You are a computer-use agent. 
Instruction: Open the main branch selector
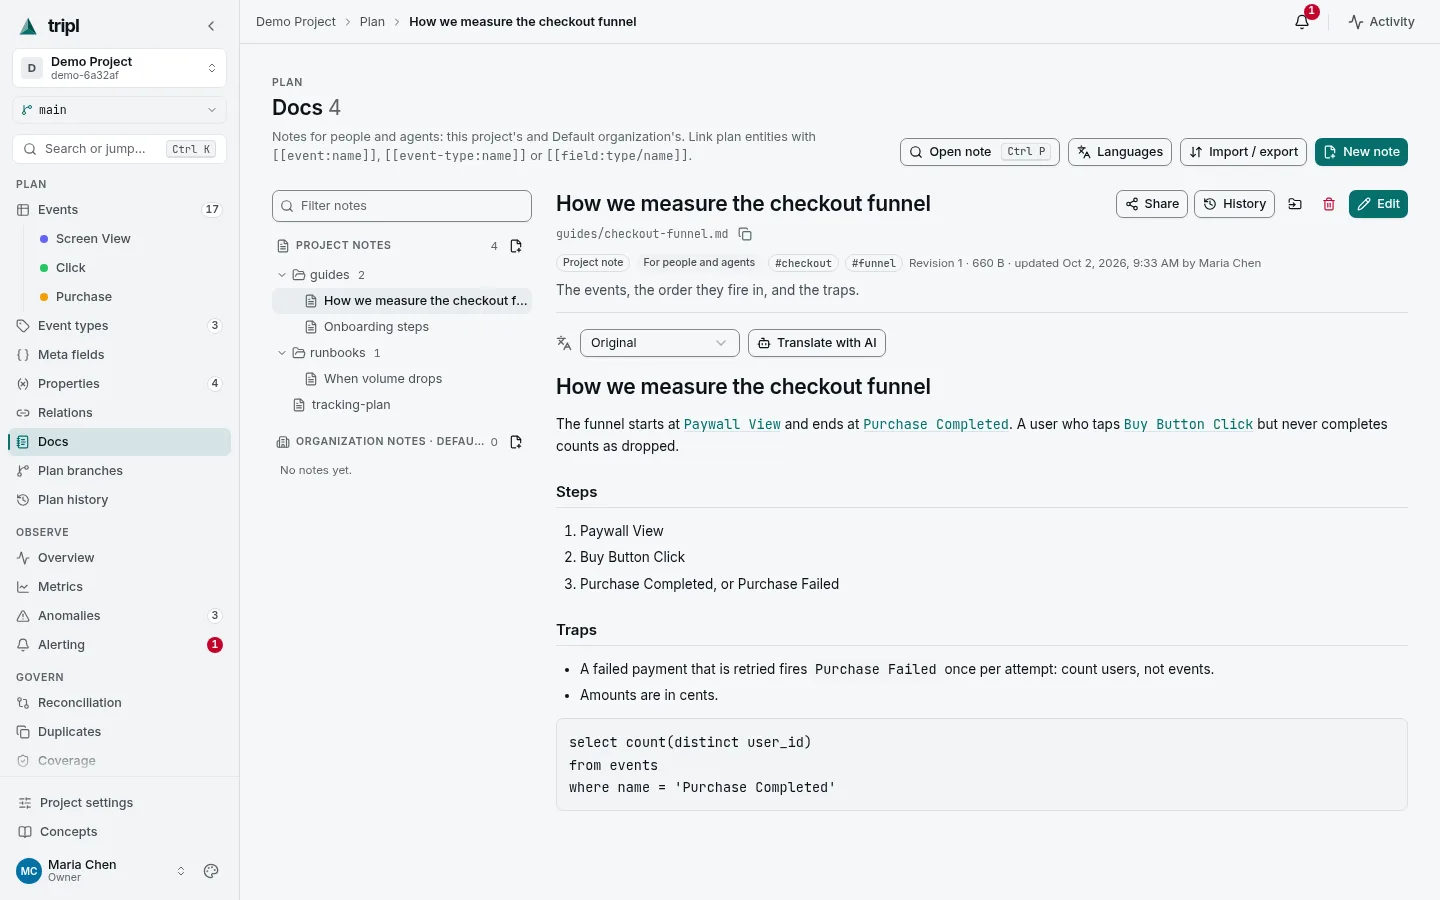click(x=120, y=110)
